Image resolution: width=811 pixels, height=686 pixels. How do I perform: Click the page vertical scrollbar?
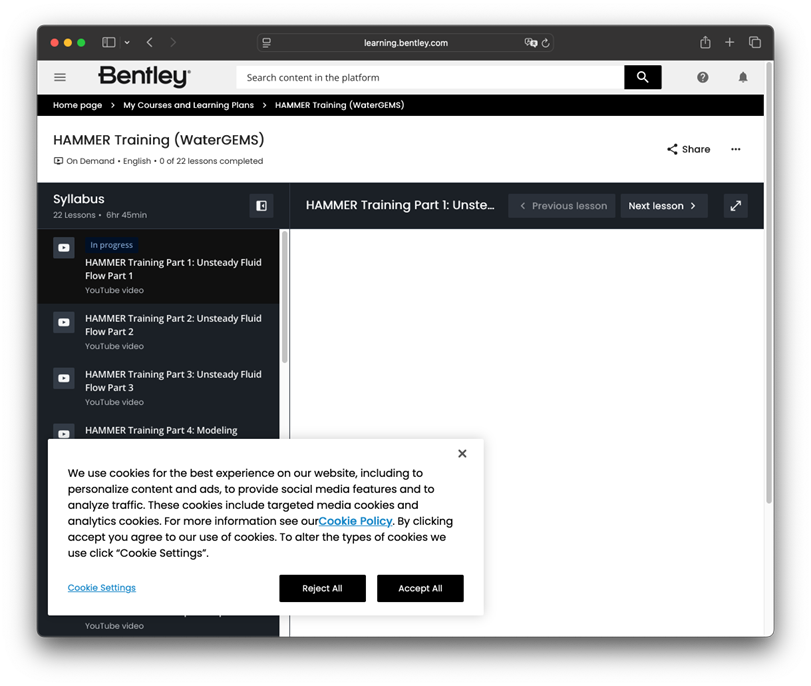(x=769, y=282)
